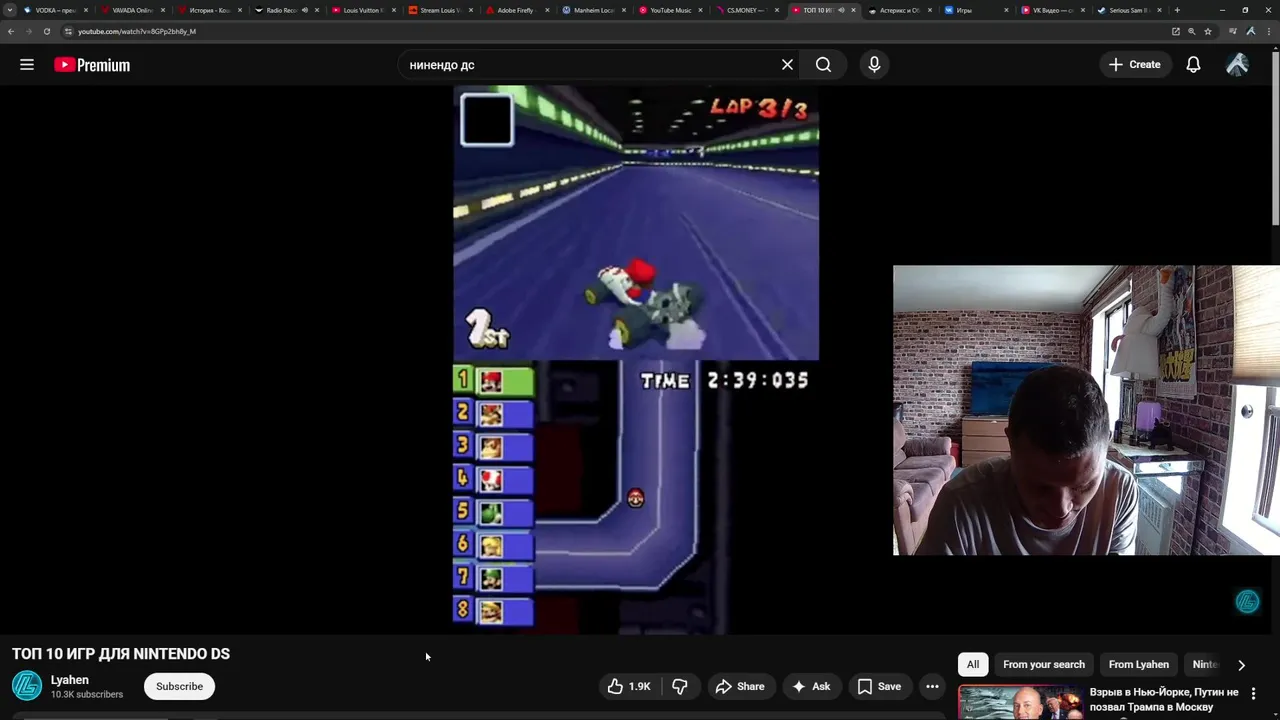Clear the search query with the X

tap(787, 65)
